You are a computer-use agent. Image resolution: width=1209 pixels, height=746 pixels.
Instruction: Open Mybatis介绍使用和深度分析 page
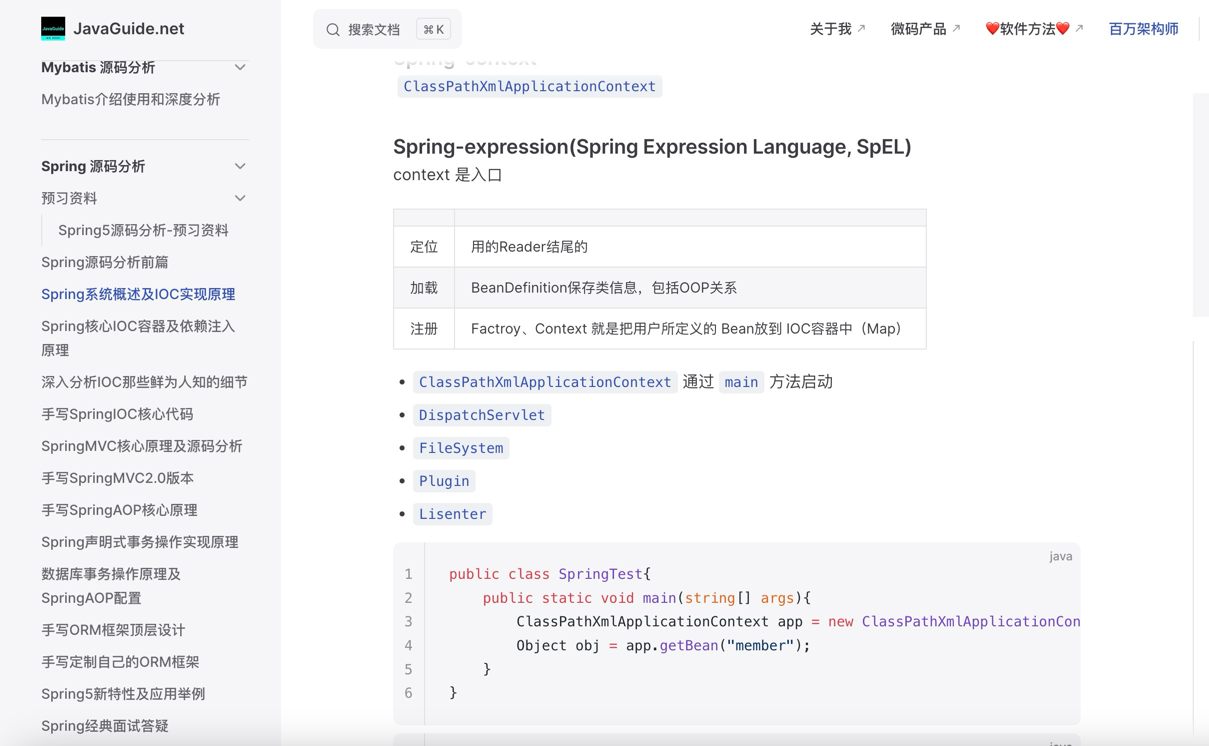130,99
